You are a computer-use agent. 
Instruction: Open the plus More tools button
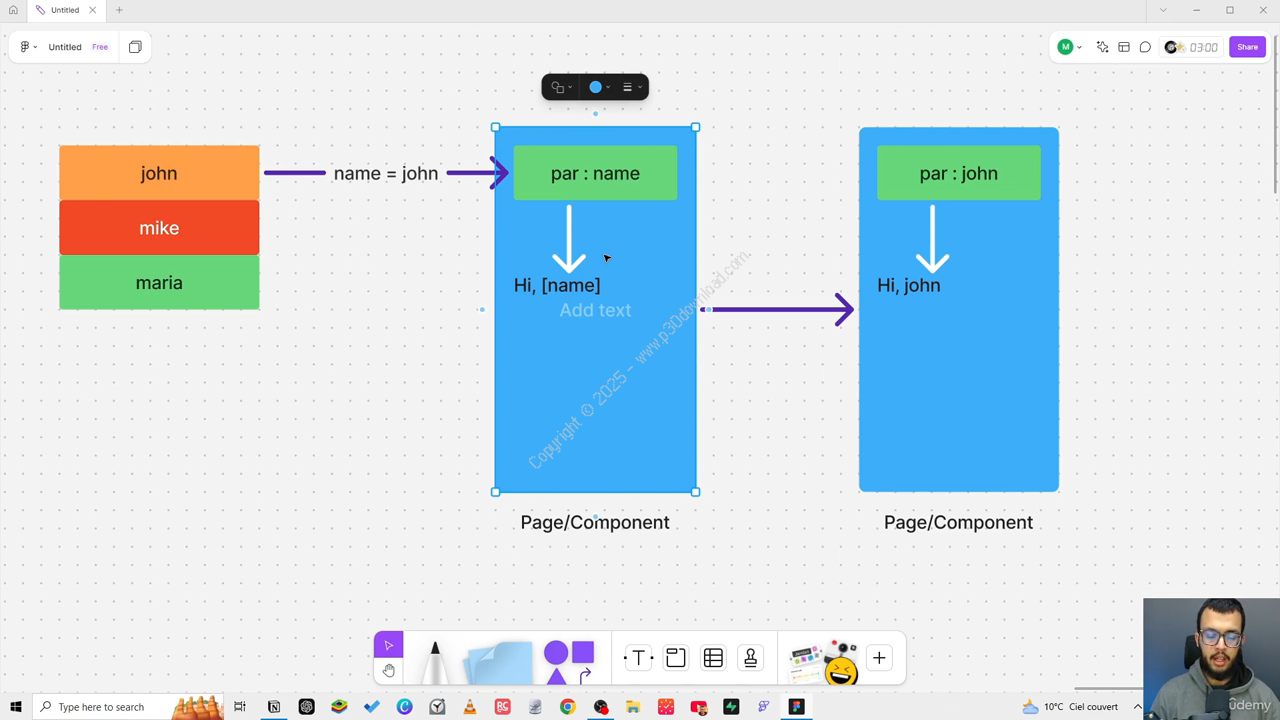879,658
